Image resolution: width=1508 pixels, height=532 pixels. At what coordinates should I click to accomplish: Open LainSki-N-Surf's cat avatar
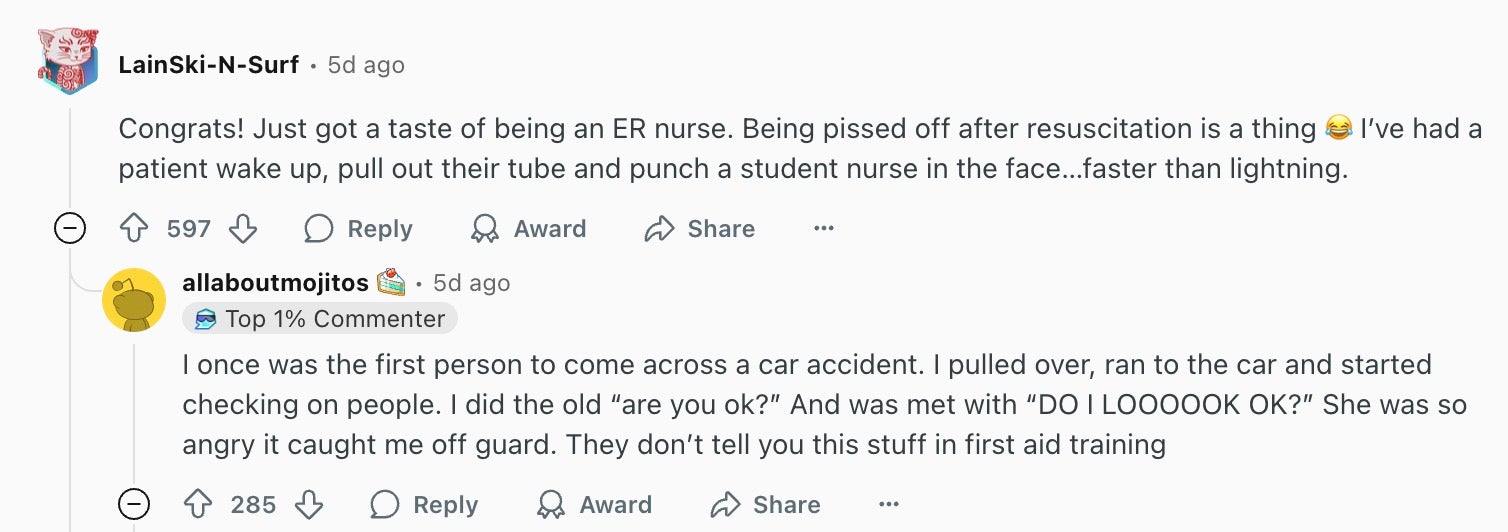pyautogui.click(x=68, y=61)
